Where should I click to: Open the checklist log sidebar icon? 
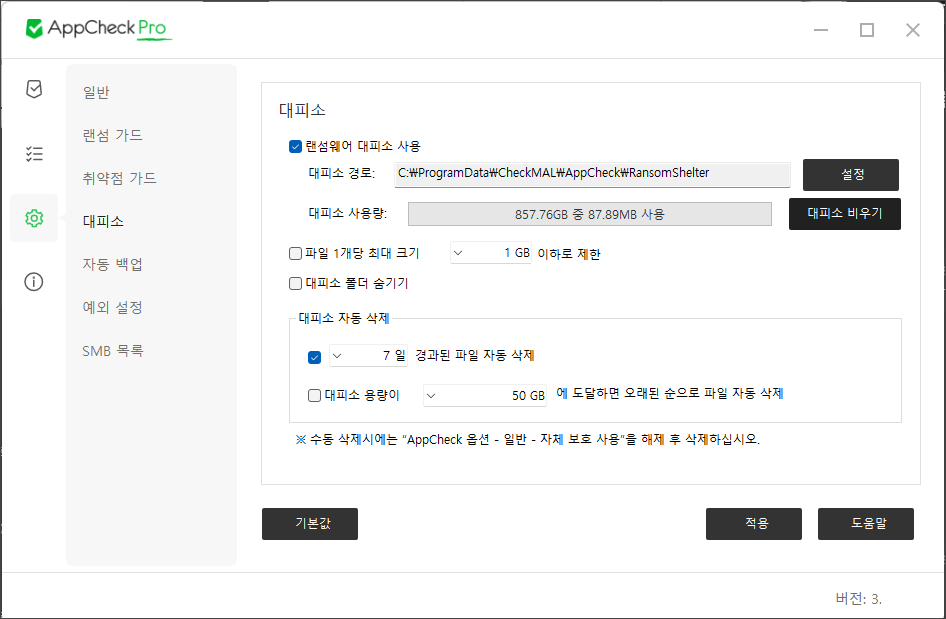click(x=34, y=153)
